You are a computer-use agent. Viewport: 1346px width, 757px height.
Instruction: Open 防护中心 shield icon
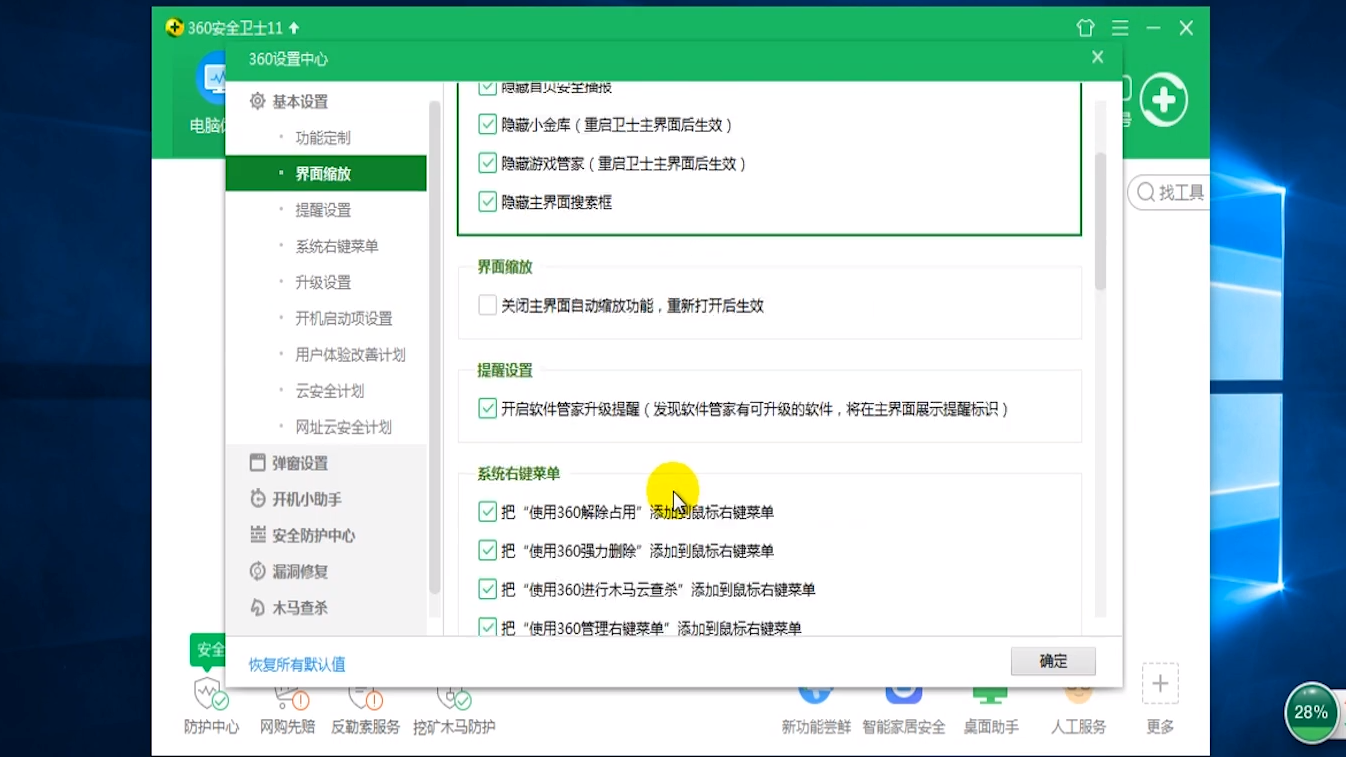[210, 692]
